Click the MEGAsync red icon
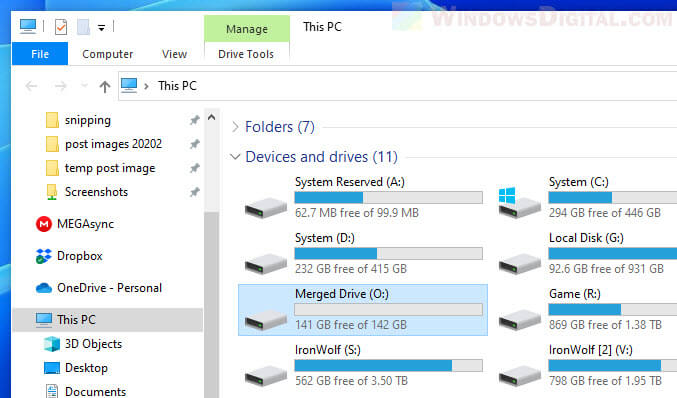677x398 pixels. (44, 224)
